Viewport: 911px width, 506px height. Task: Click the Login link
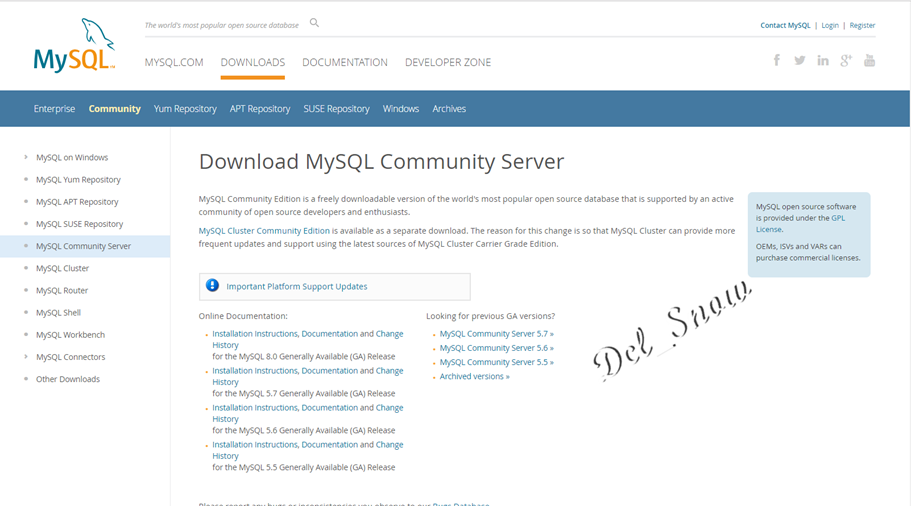(830, 26)
